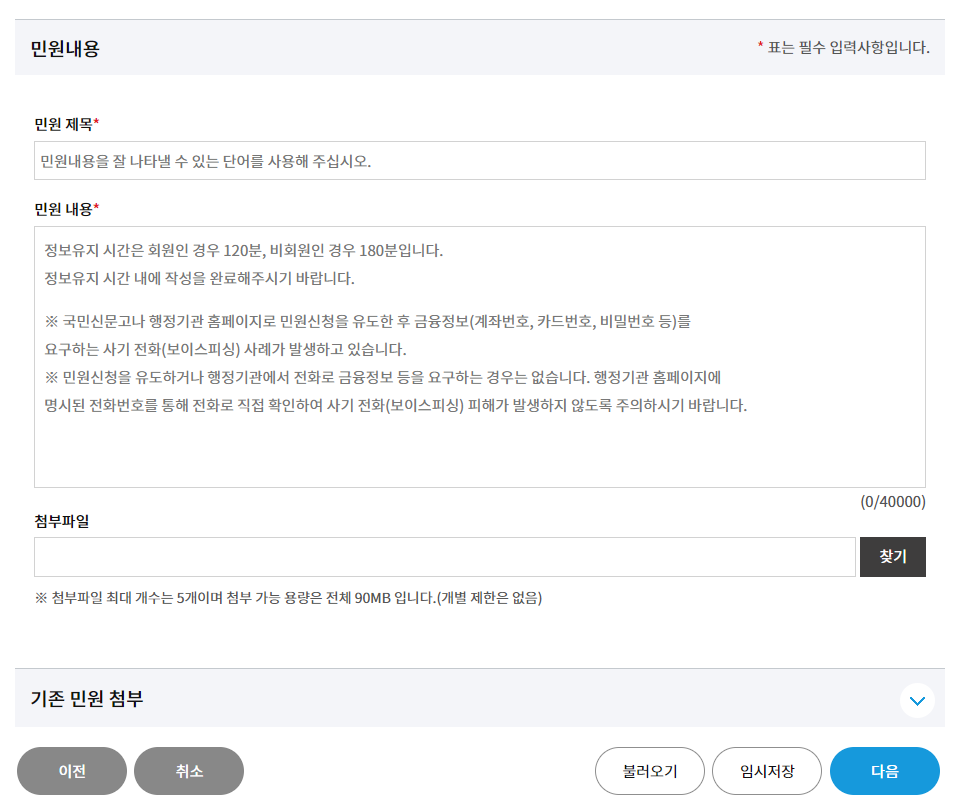This screenshot has width=959, height=812.
Task: Click the 민원 제목 label
Action: [66, 125]
